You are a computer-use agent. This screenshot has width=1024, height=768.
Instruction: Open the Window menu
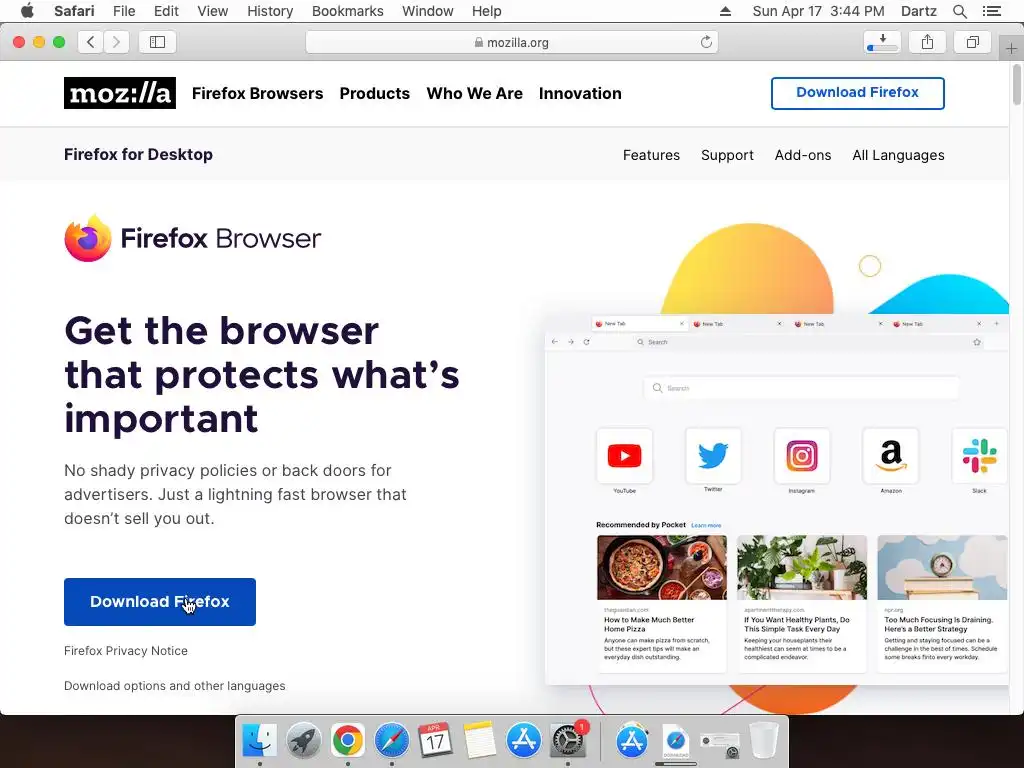[428, 11]
